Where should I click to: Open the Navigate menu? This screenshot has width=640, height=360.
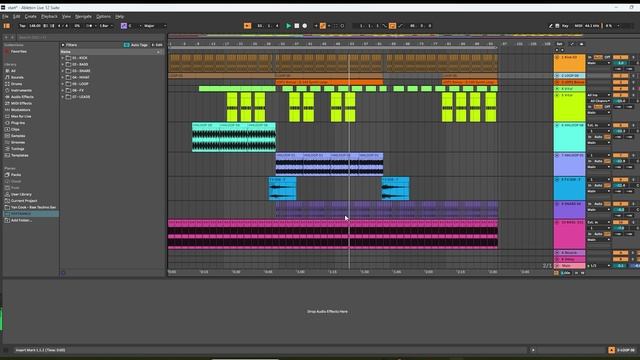point(83,16)
